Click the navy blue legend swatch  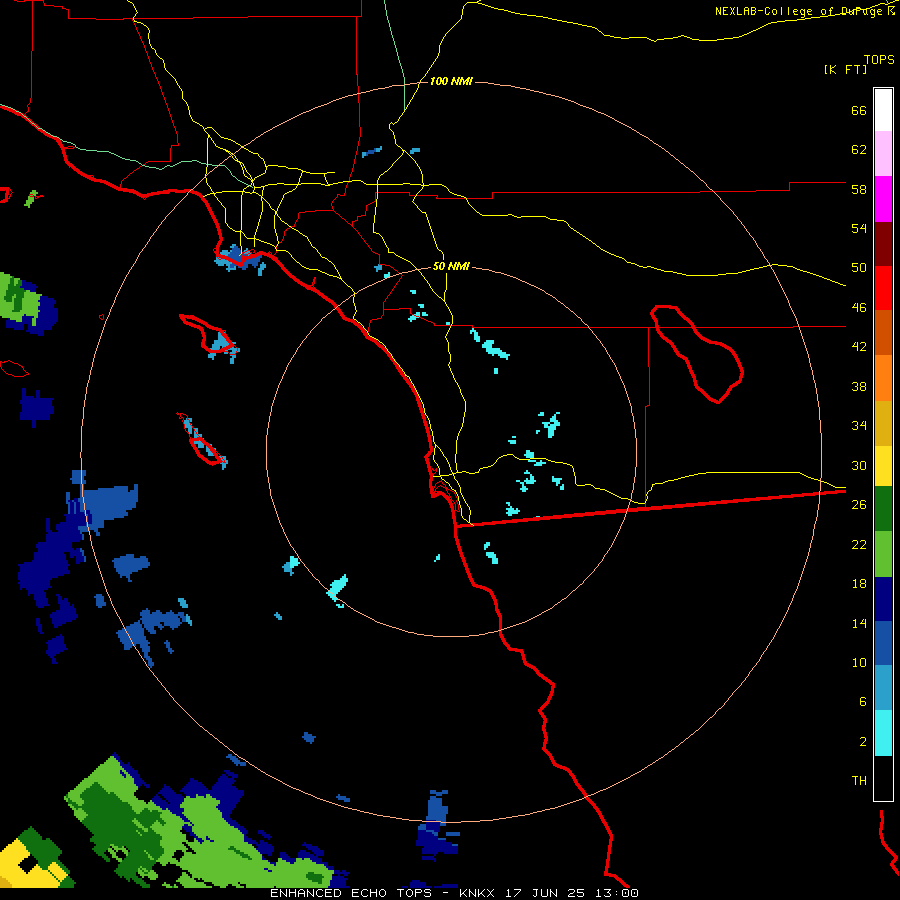click(883, 599)
